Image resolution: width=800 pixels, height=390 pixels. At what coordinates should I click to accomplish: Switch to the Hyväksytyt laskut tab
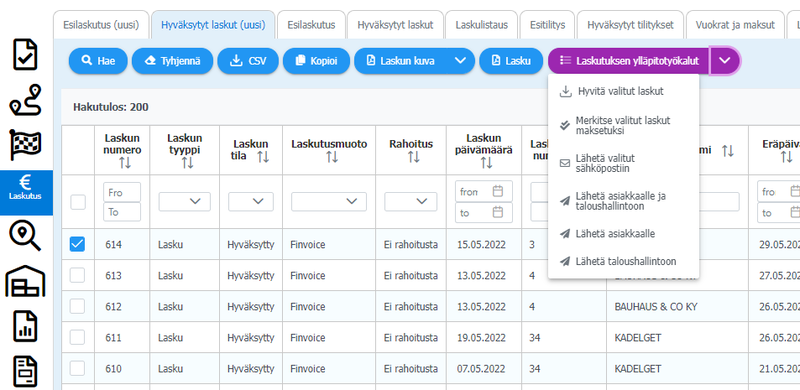point(395,25)
